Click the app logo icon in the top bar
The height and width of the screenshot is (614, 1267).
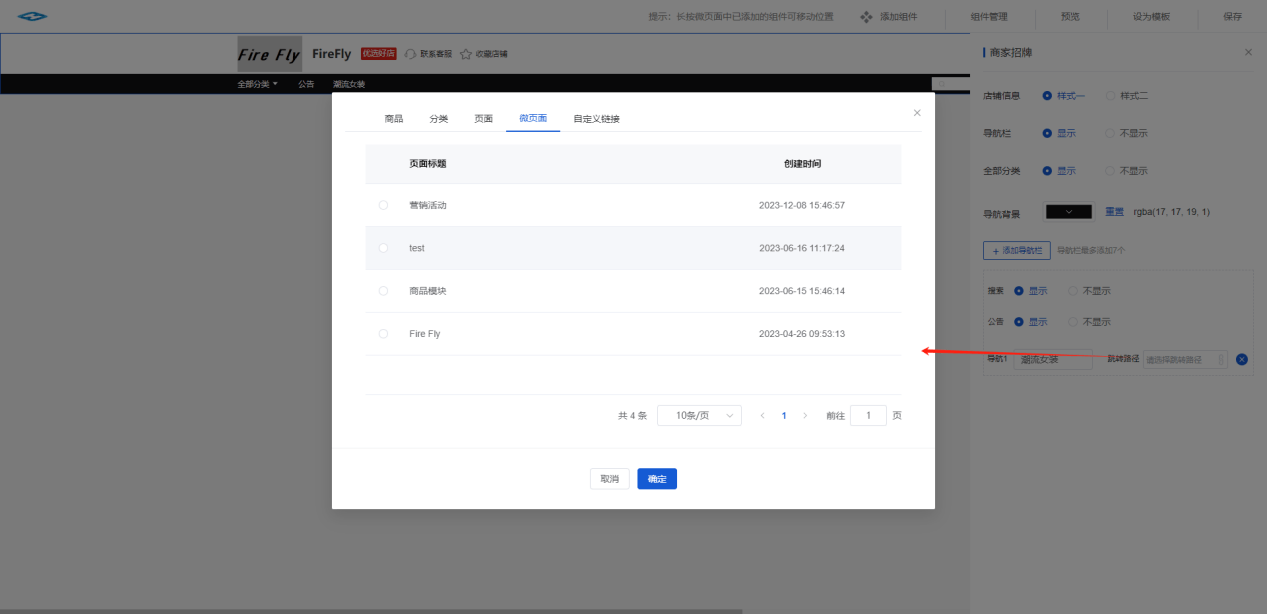32,16
